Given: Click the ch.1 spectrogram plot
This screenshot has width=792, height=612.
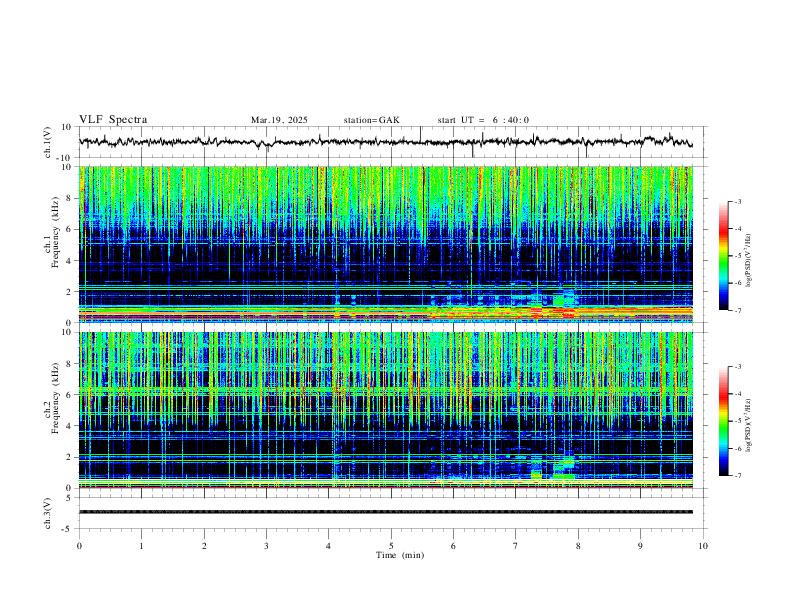Looking at the screenshot, I should (x=386, y=244).
